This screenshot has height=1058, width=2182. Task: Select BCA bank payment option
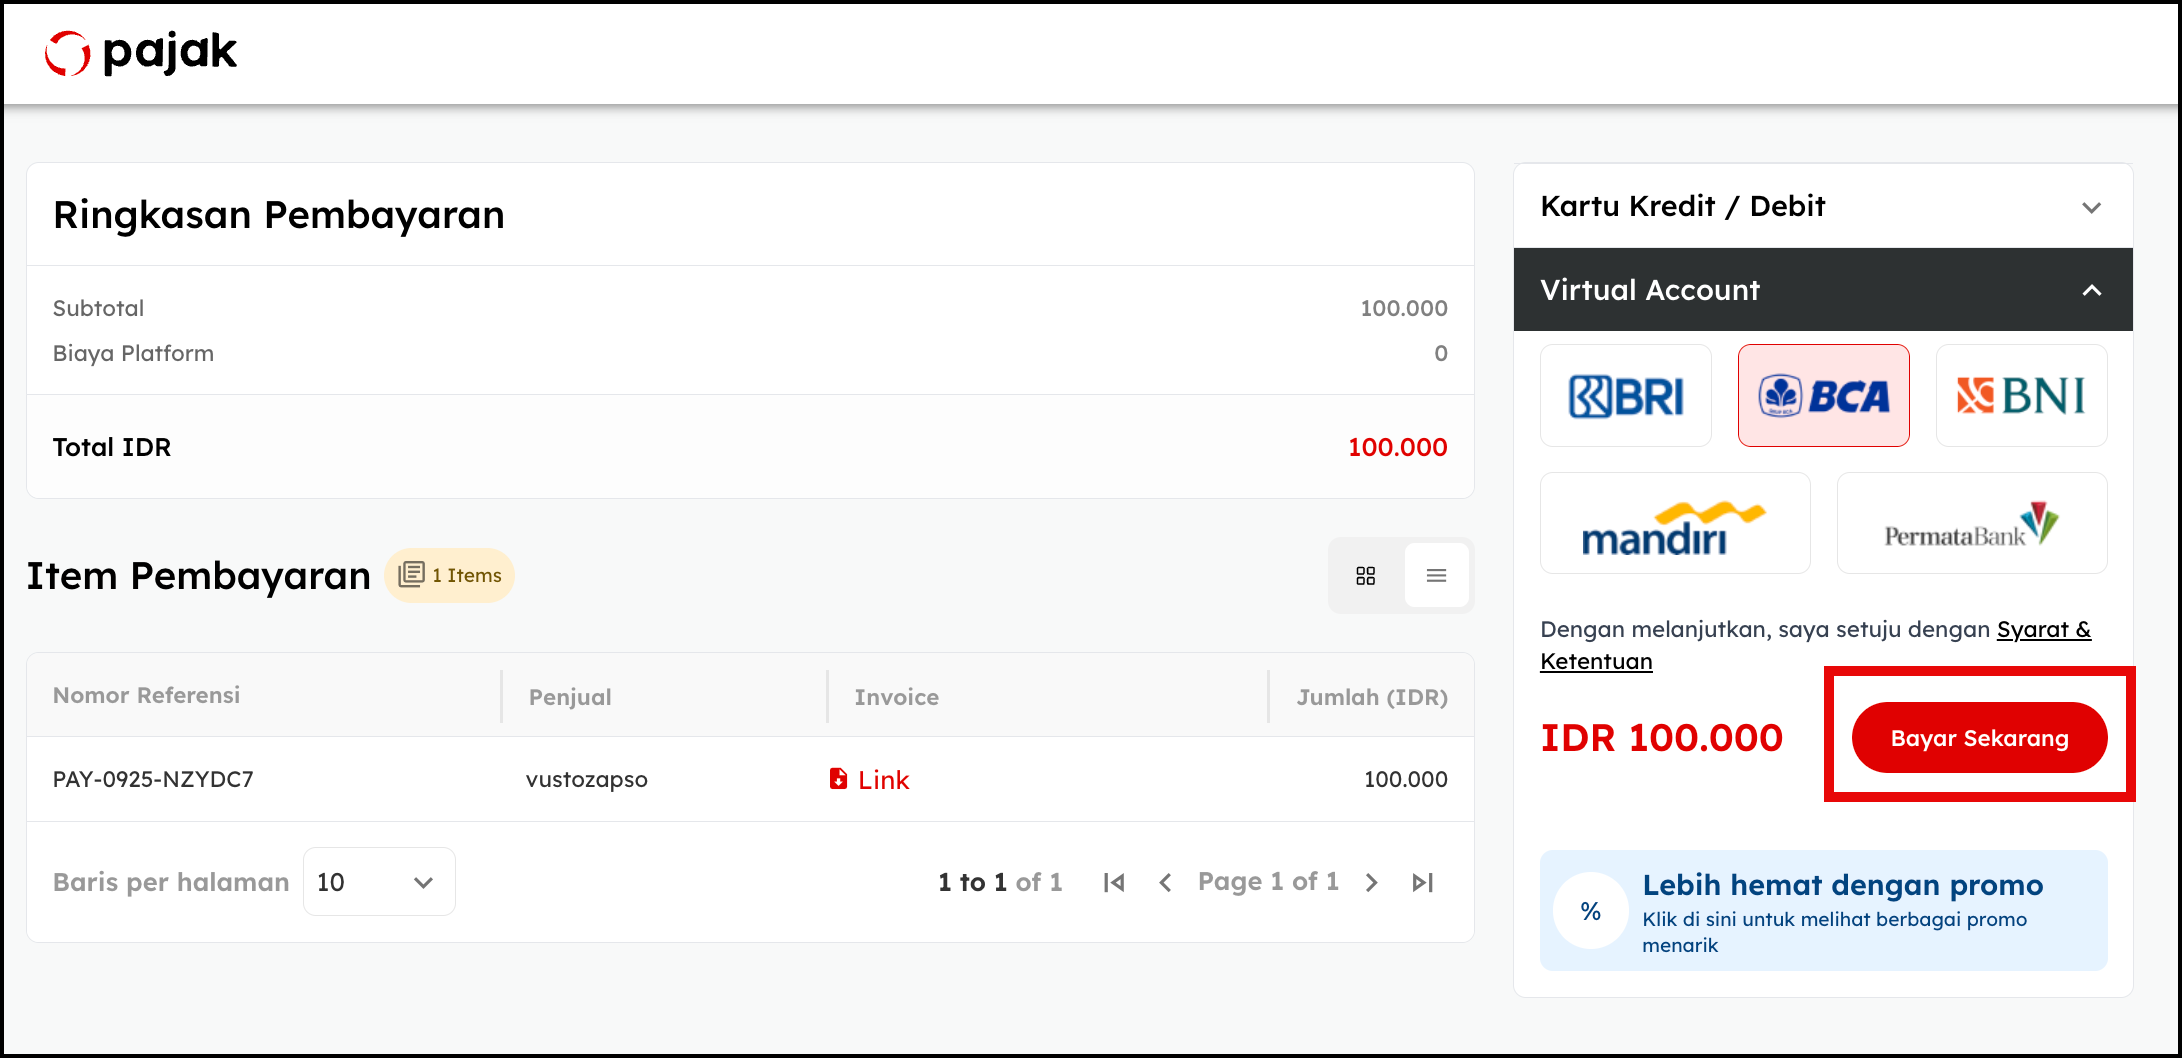(1823, 396)
